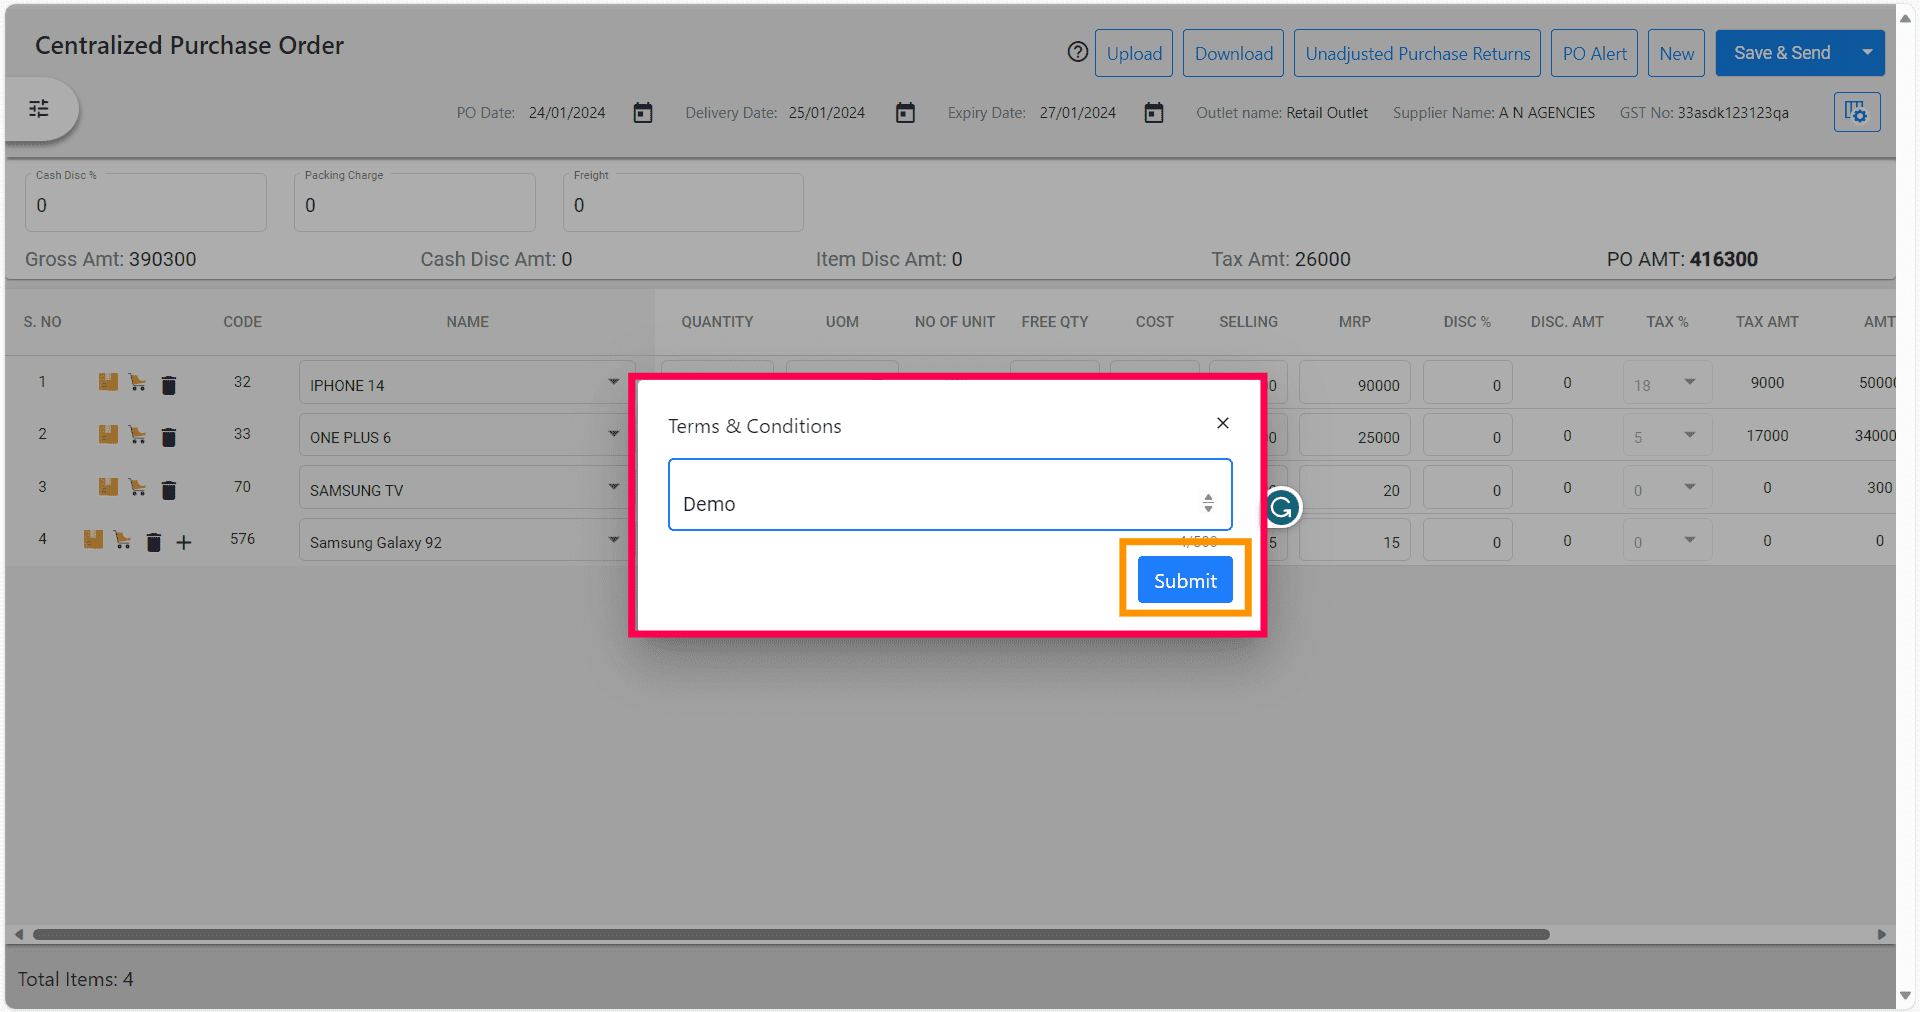Screen dimensions: 1920x1012
Task: Add a new row with the plus icon
Action: 184,543
